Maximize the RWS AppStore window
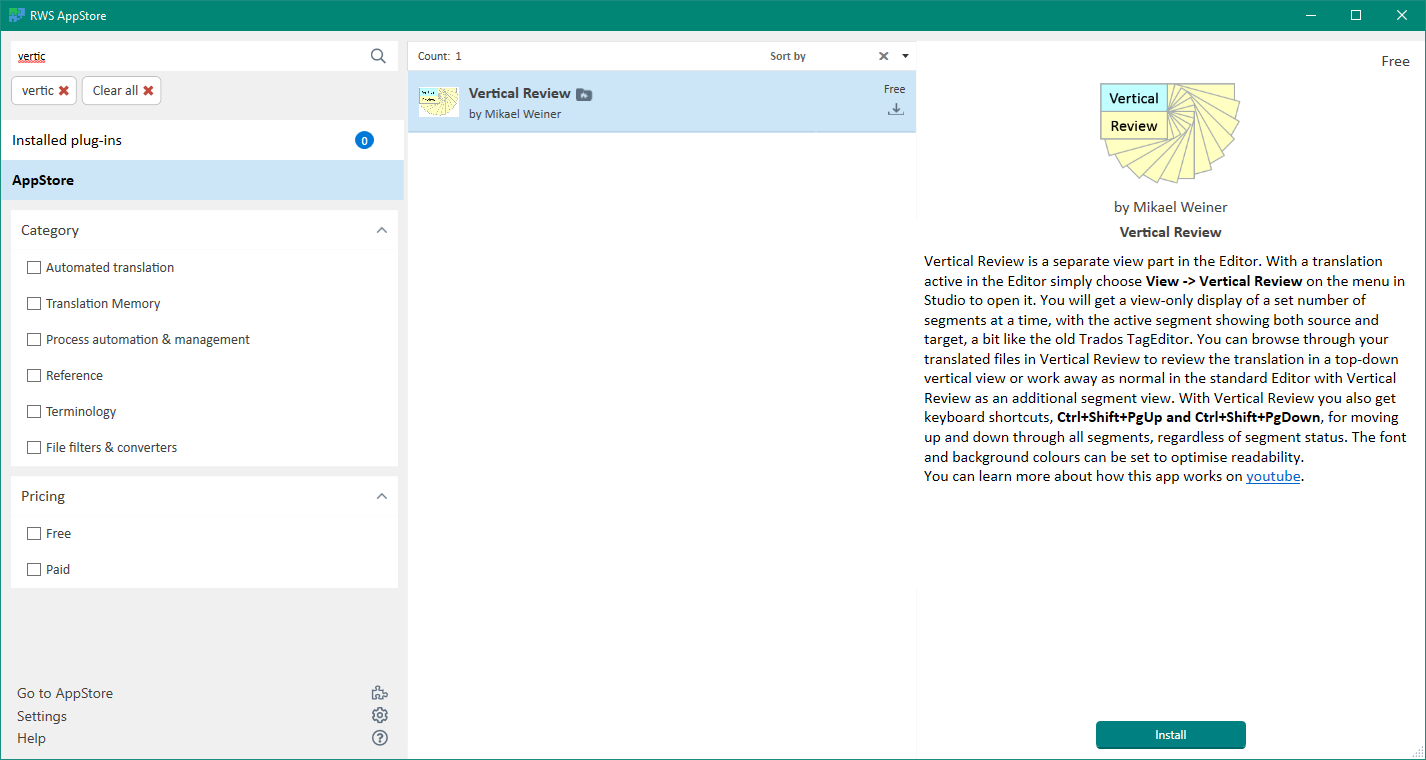This screenshot has height=760, width=1426. [1356, 15]
